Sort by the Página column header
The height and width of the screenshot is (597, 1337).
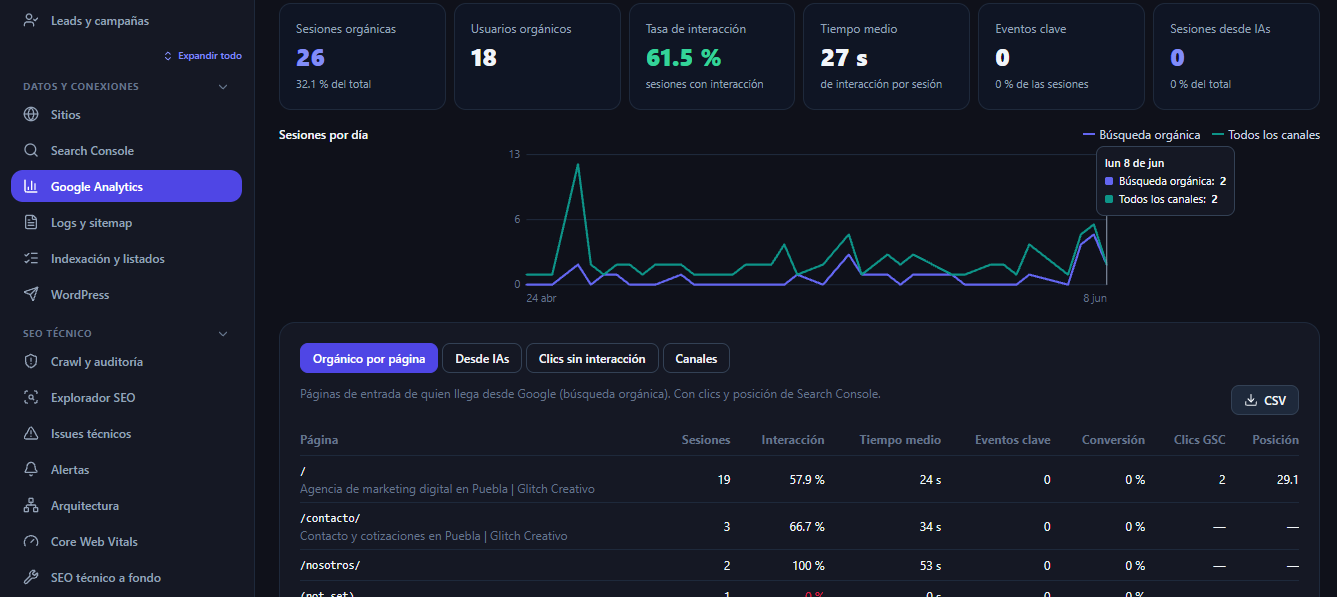coord(319,439)
